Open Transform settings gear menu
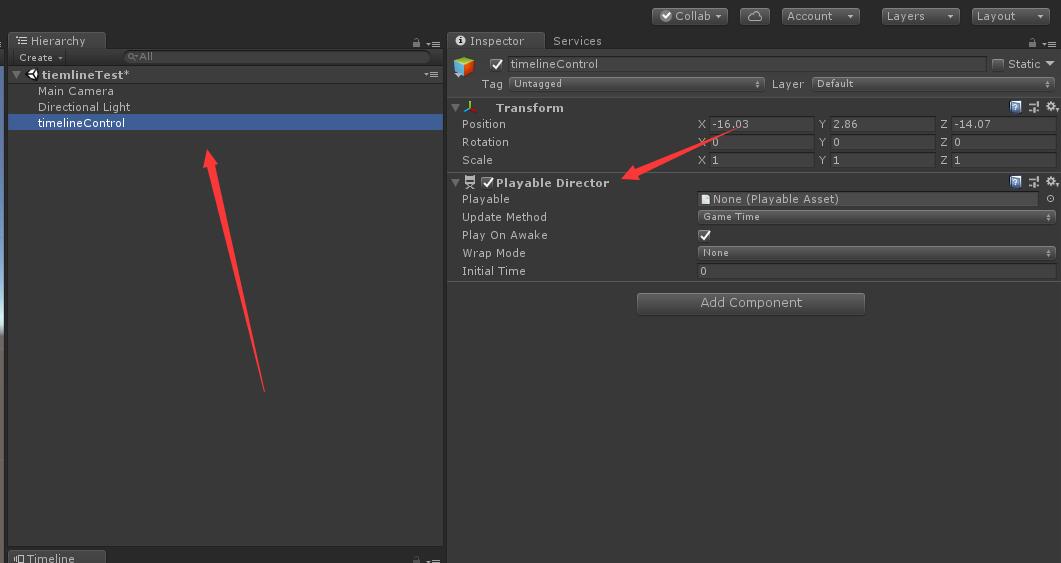This screenshot has width=1061, height=563. (1052, 107)
